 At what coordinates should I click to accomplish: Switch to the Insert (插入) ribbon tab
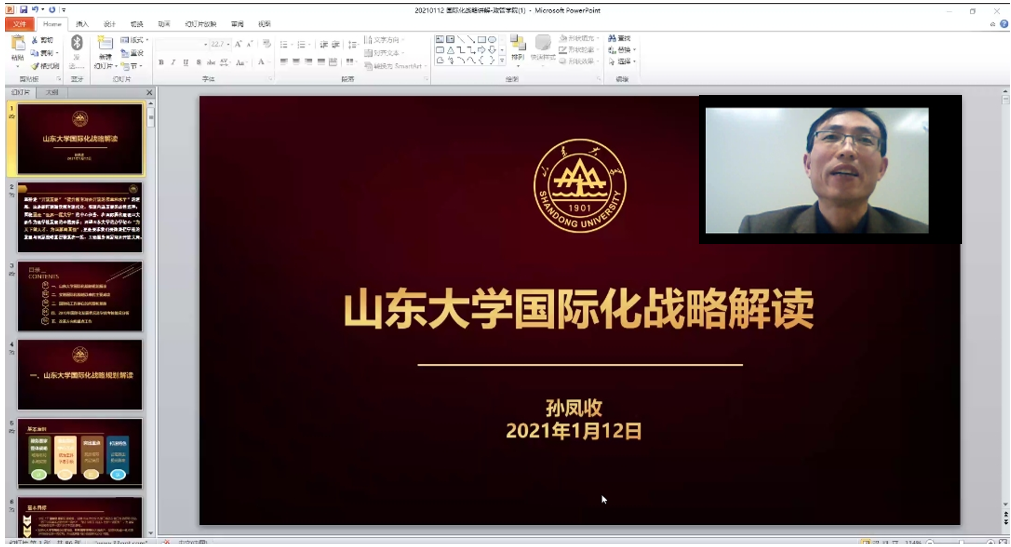81,24
